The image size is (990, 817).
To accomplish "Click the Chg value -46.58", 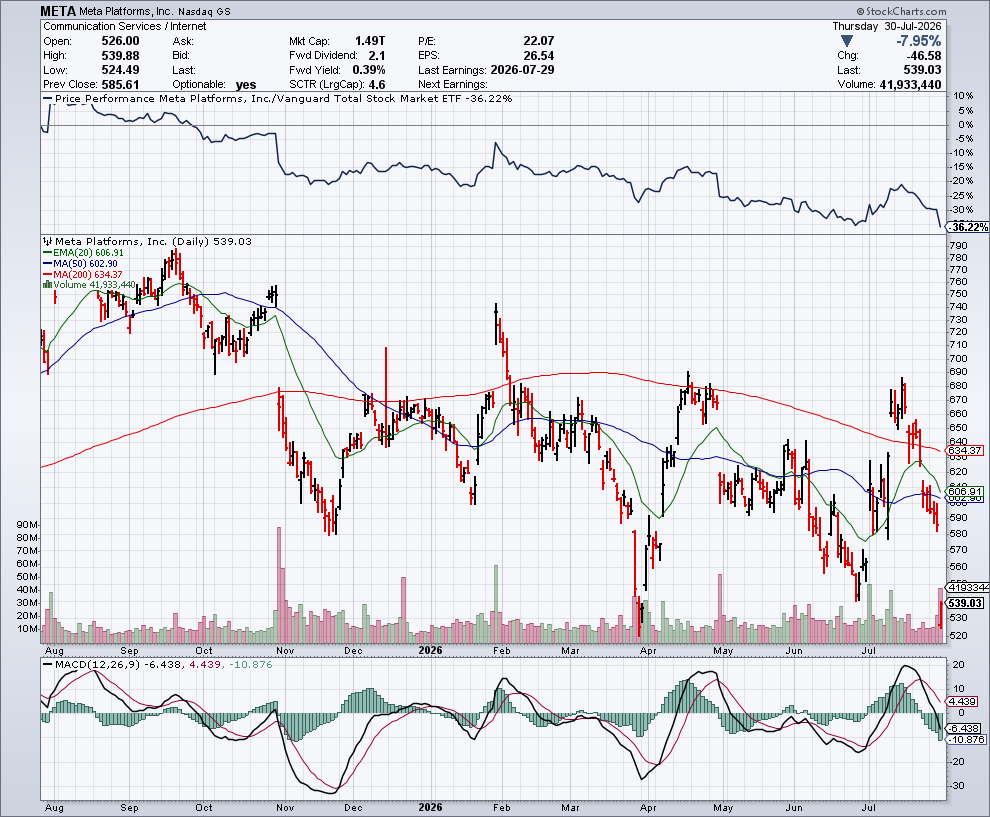I will pyautogui.click(x=923, y=56).
